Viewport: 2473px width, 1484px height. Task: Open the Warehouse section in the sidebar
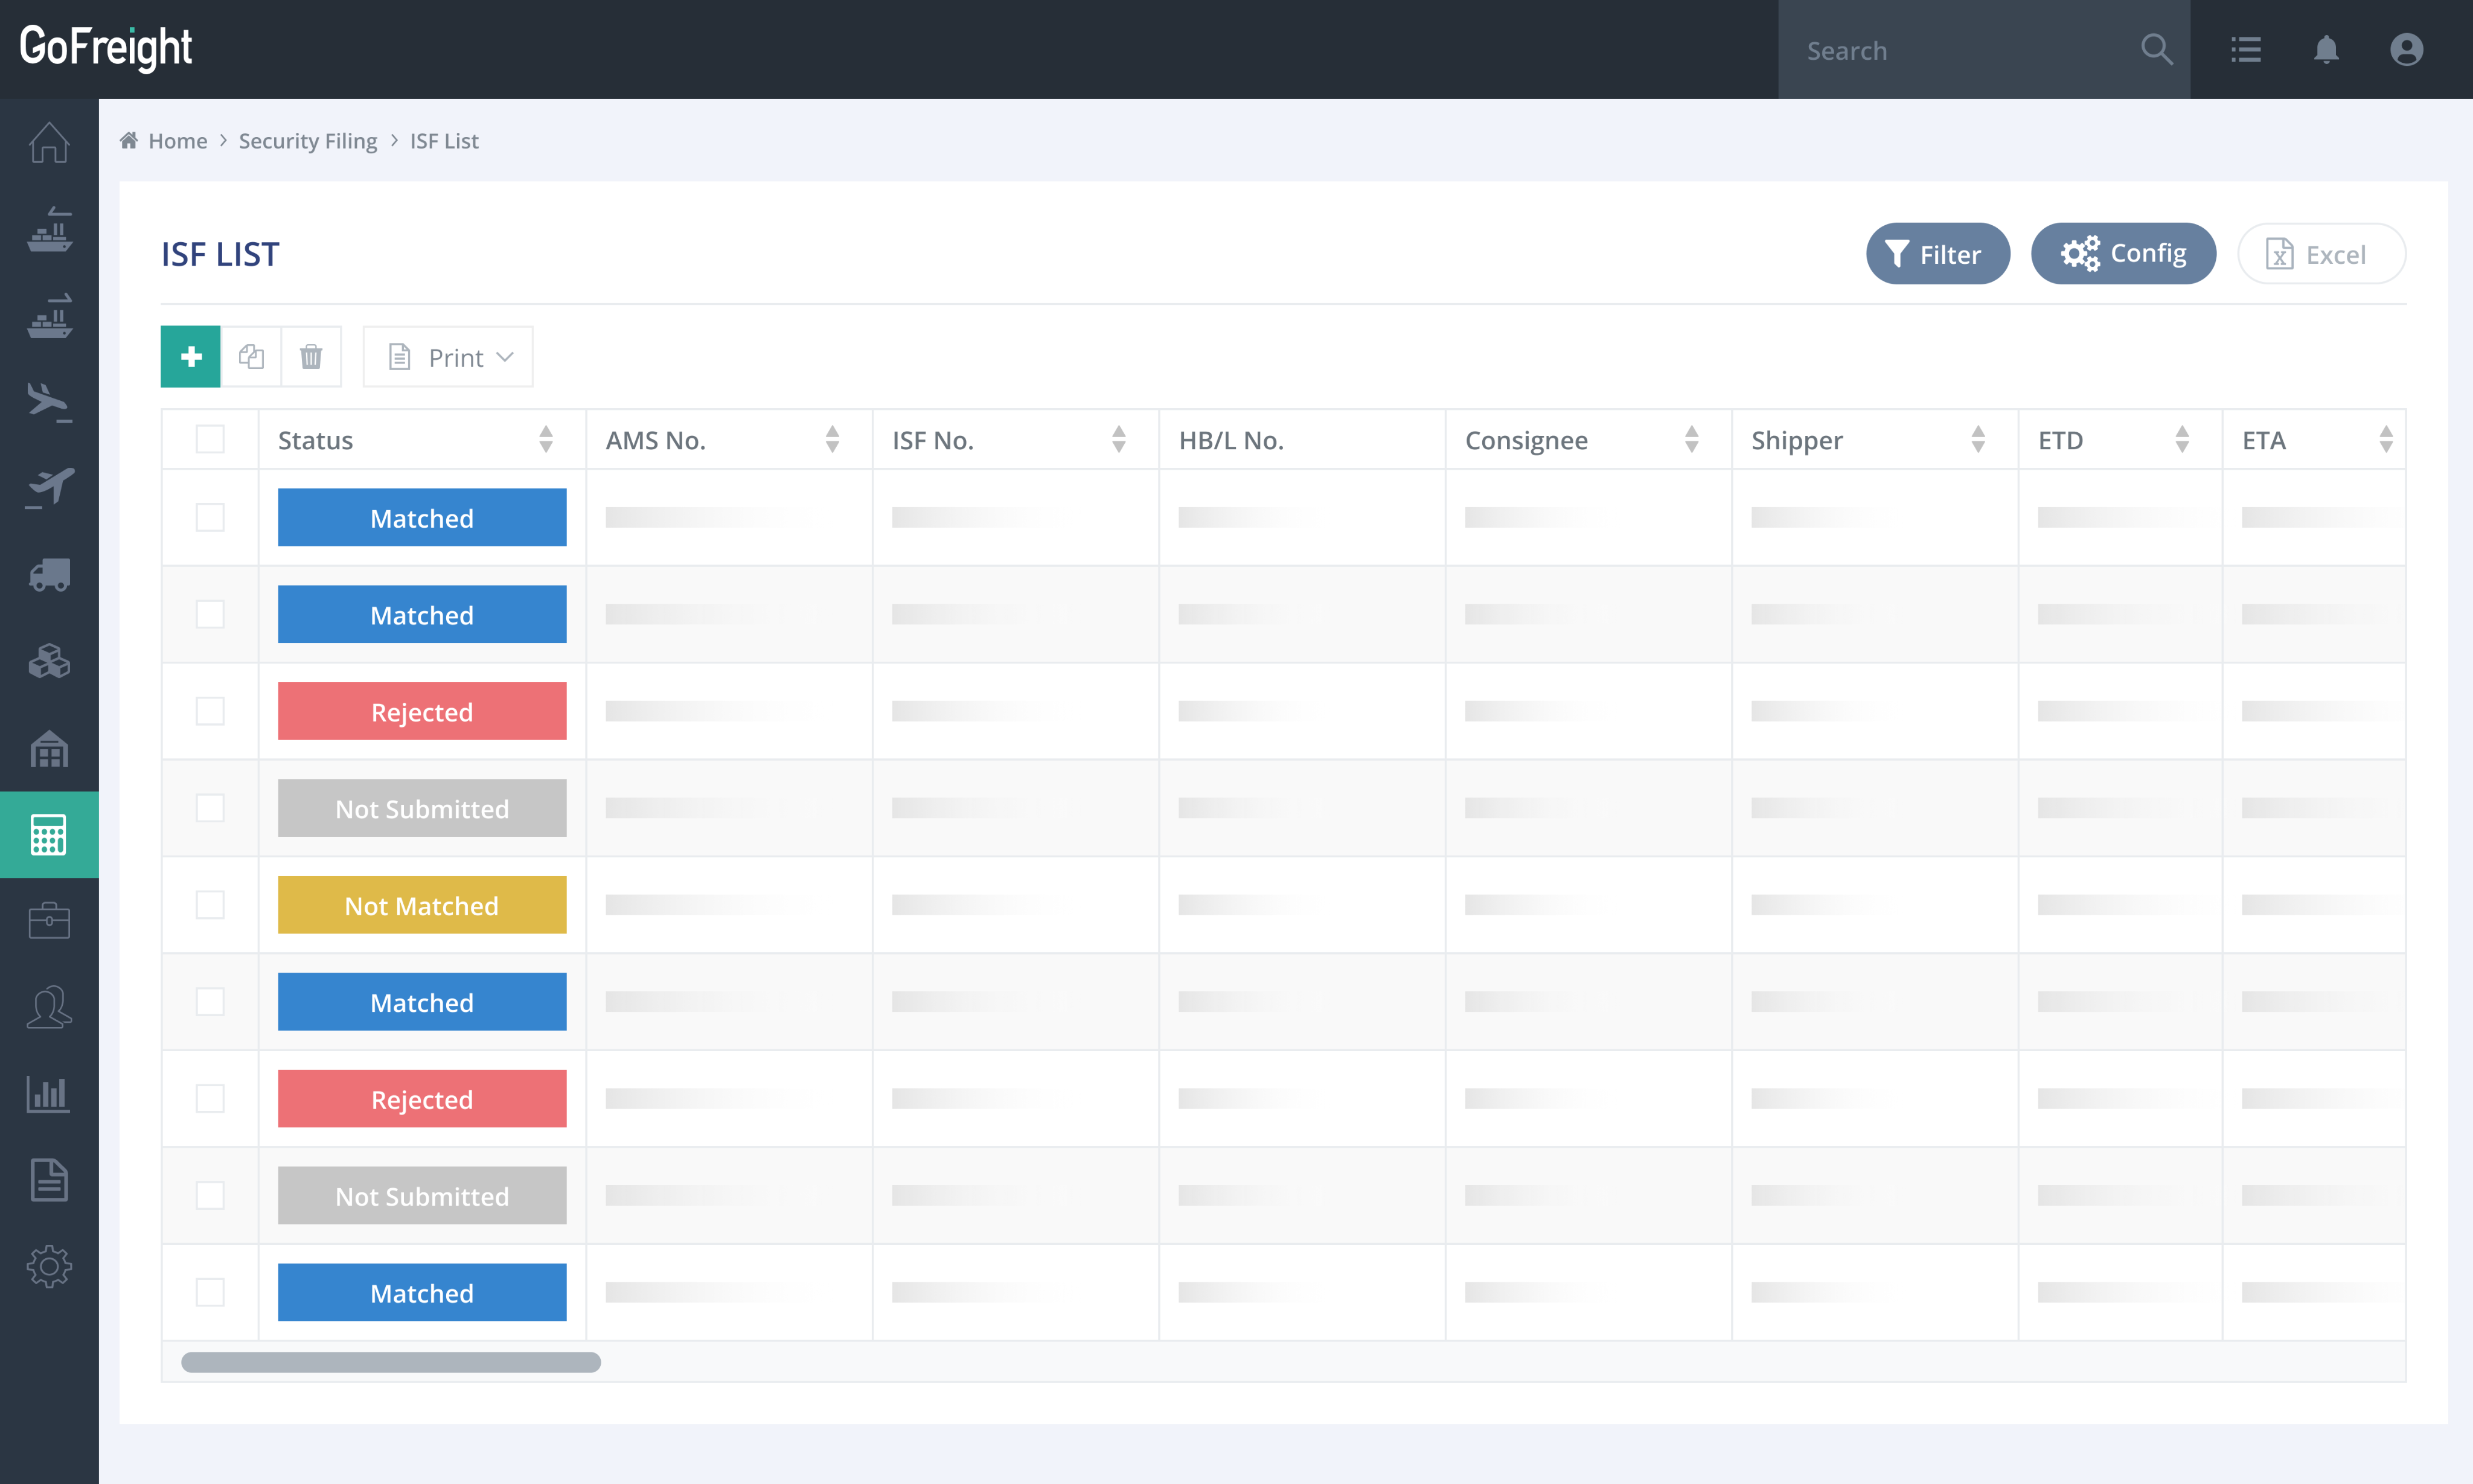(x=49, y=749)
